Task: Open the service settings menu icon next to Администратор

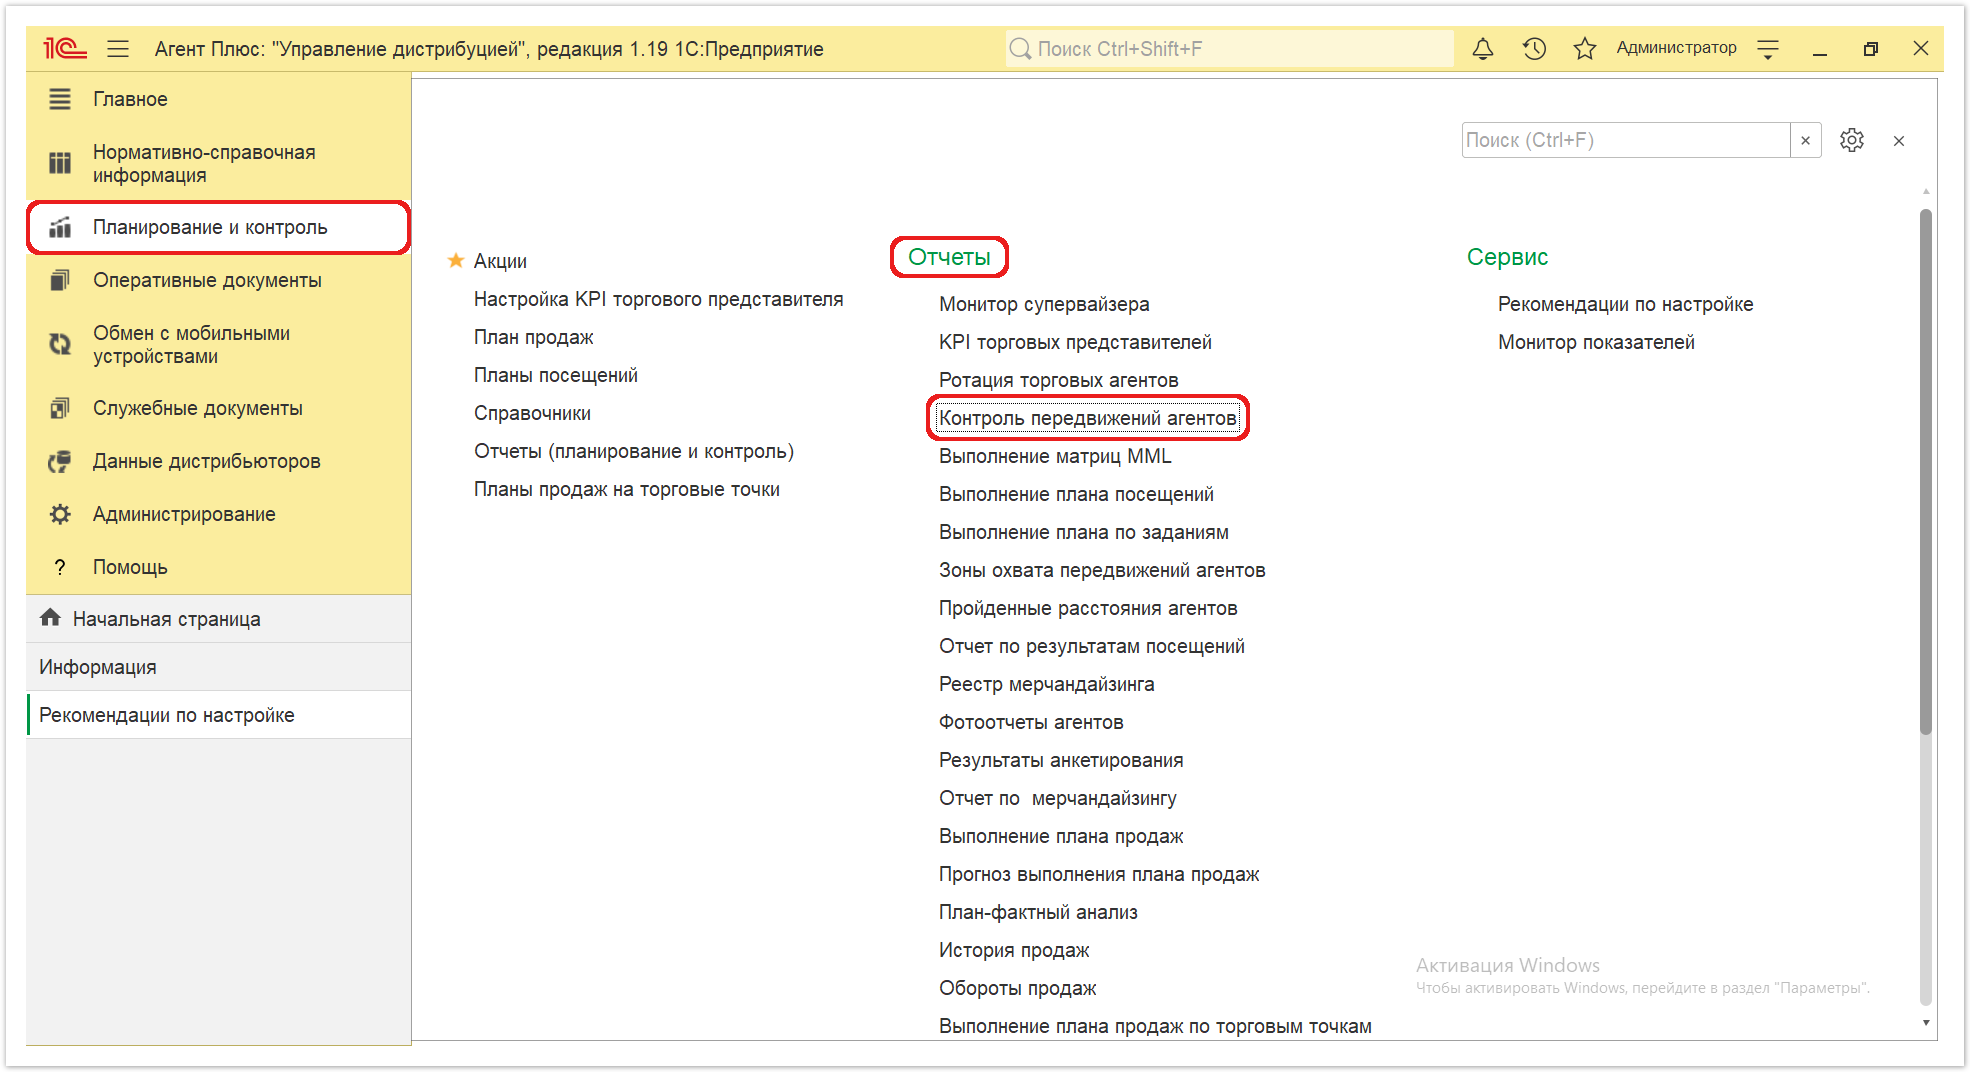Action: [x=1768, y=48]
